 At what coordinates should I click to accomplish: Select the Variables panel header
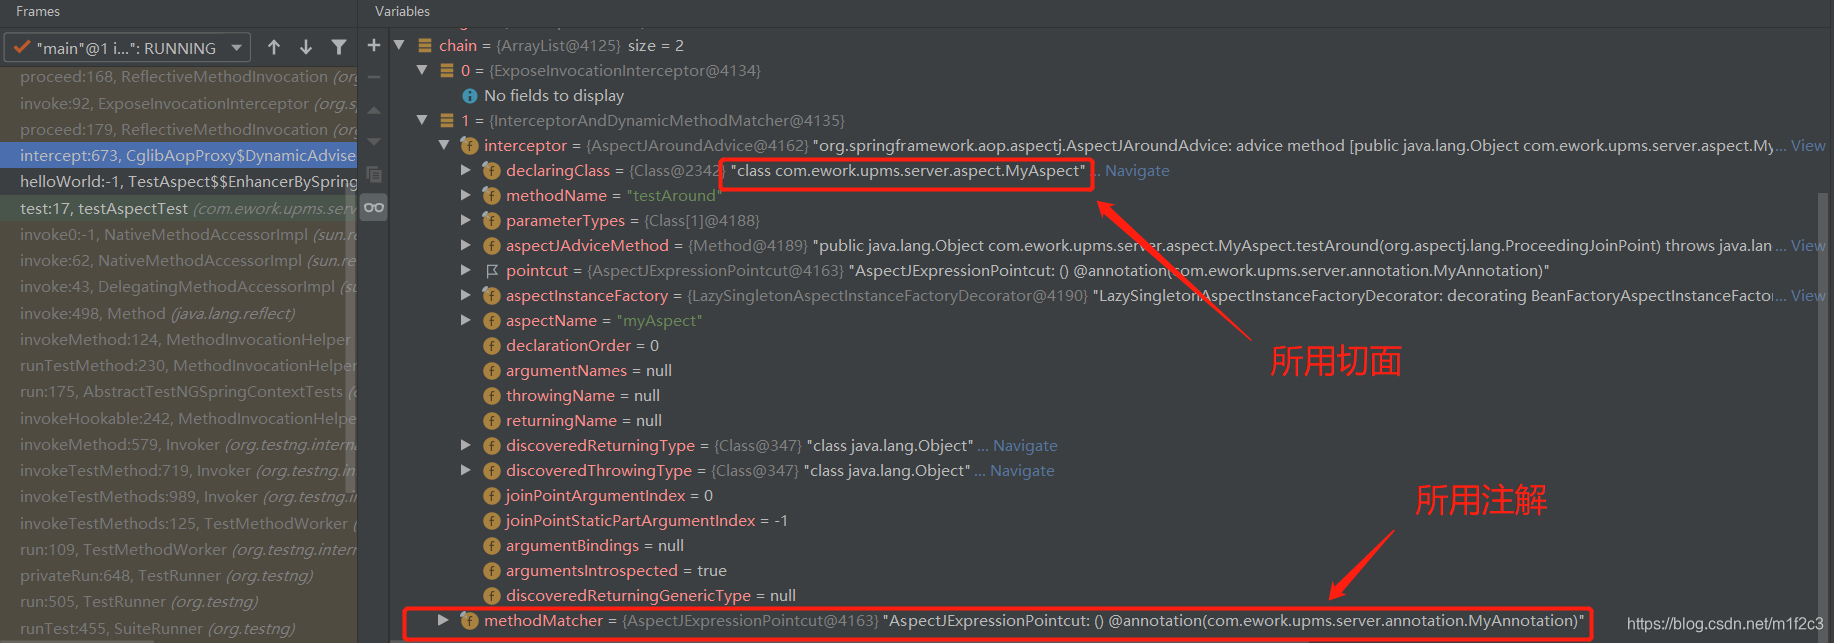point(403,11)
